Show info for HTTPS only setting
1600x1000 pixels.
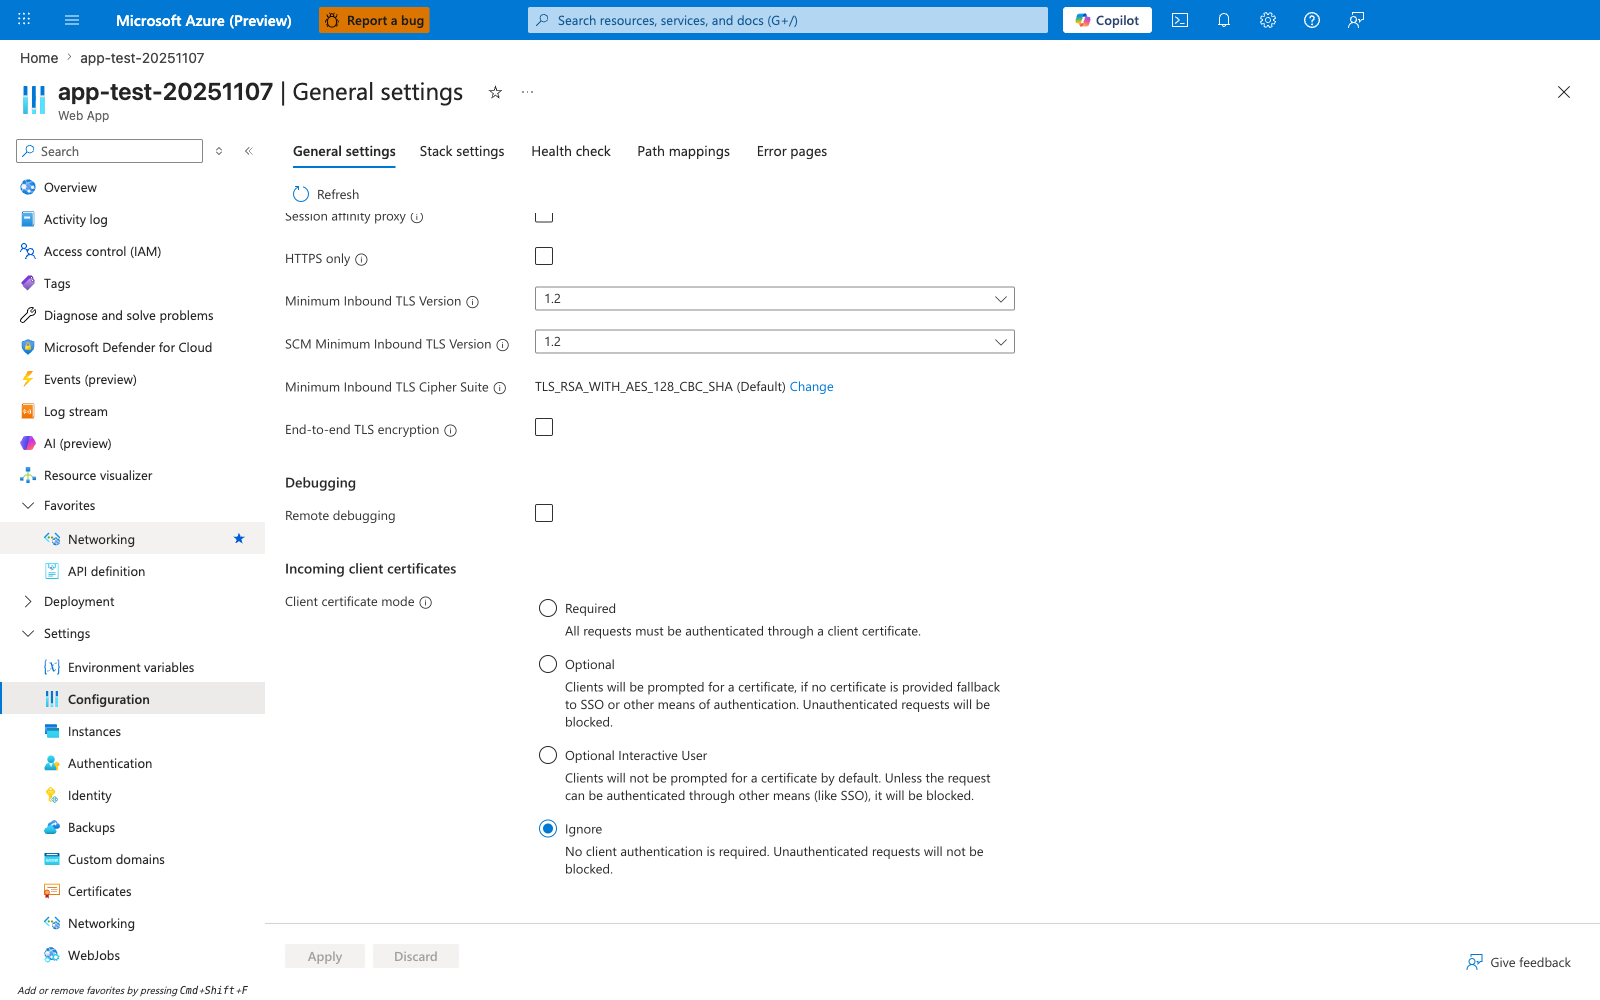[x=362, y=259]
